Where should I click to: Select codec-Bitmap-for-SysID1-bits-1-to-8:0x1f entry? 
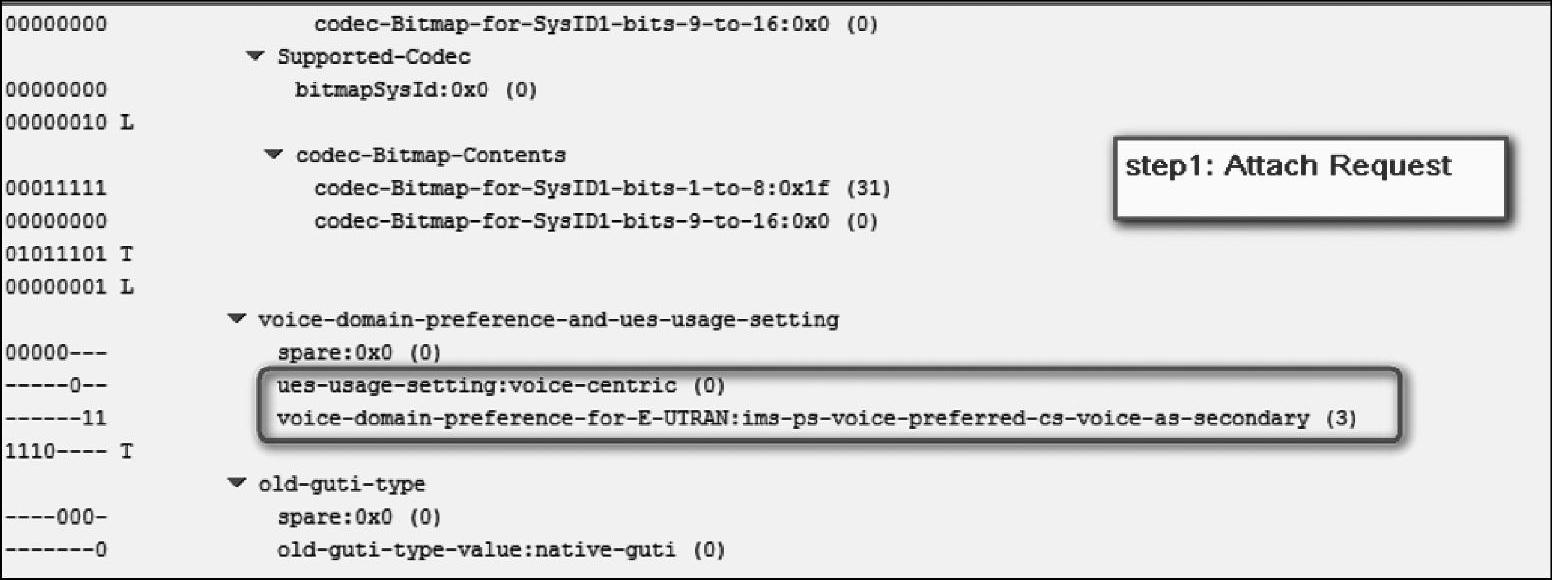pos(602,189)
